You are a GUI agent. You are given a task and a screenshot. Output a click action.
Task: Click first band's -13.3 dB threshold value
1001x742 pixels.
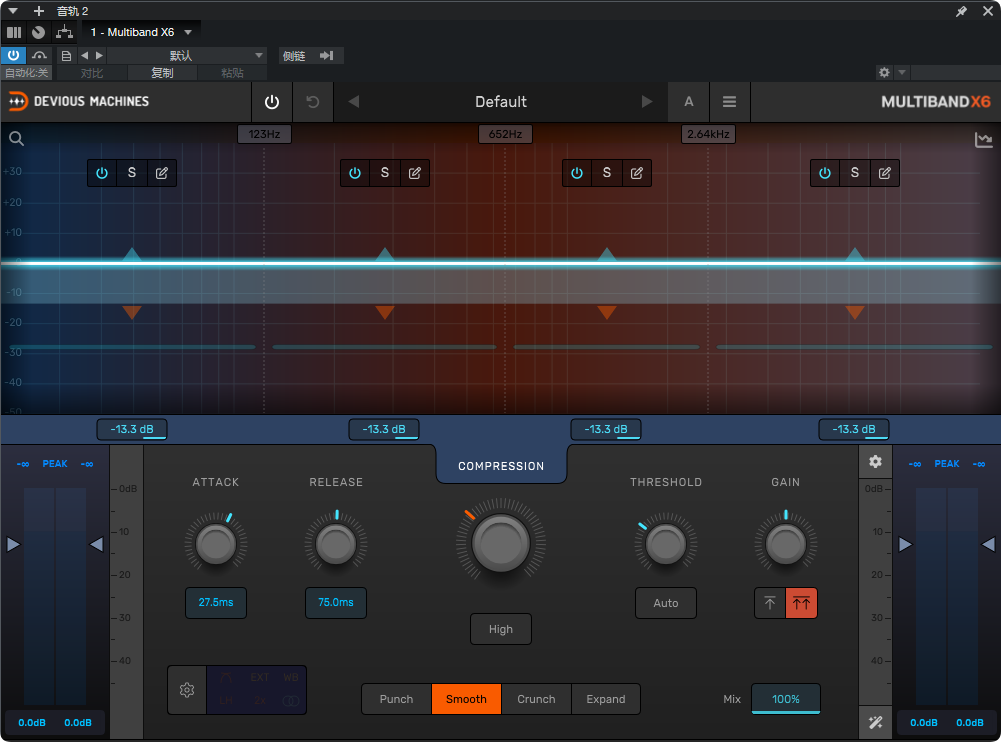coord(132,429)
